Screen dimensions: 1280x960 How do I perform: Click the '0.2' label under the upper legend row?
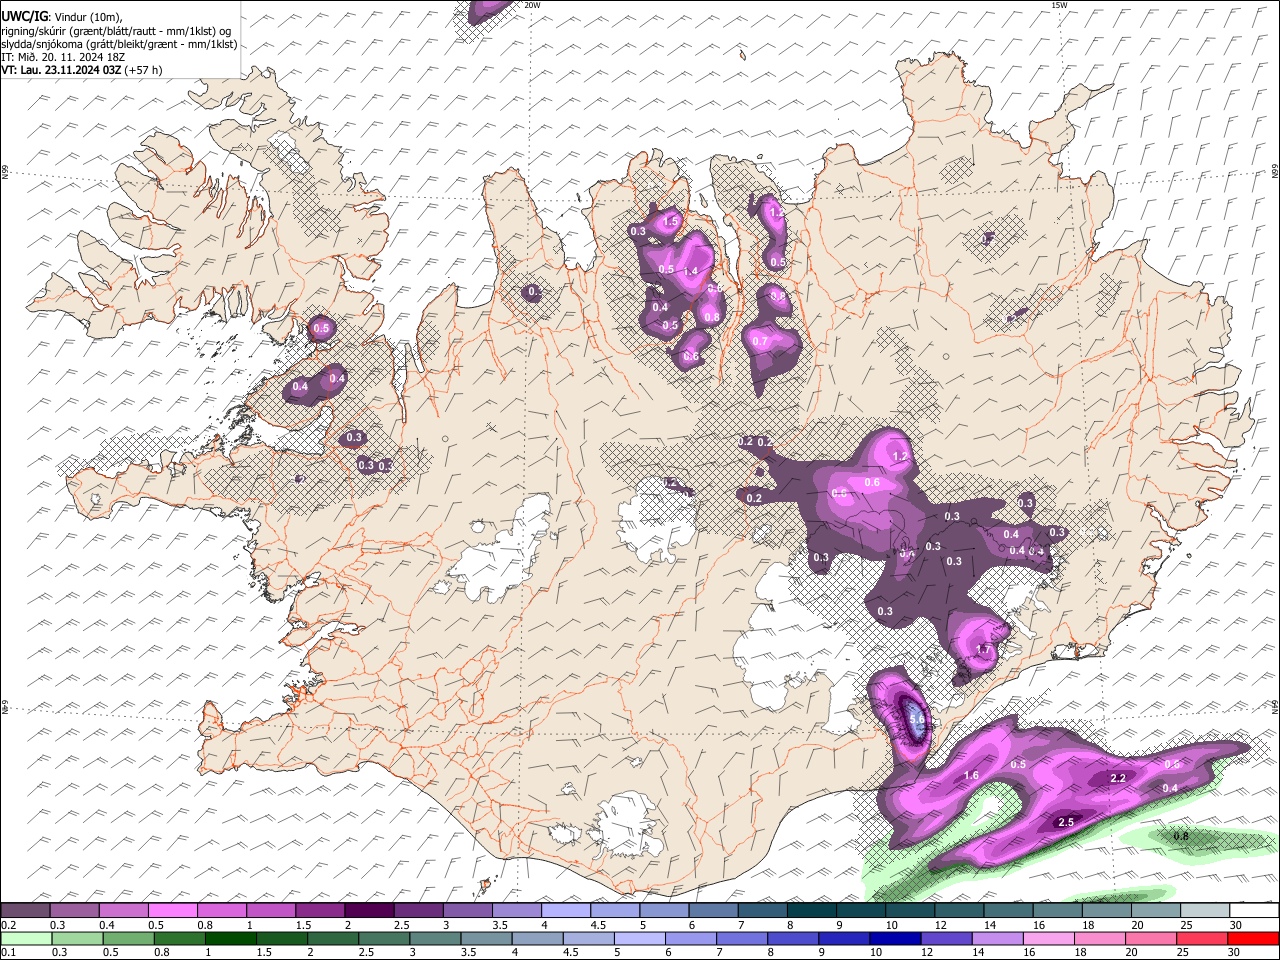9,925
